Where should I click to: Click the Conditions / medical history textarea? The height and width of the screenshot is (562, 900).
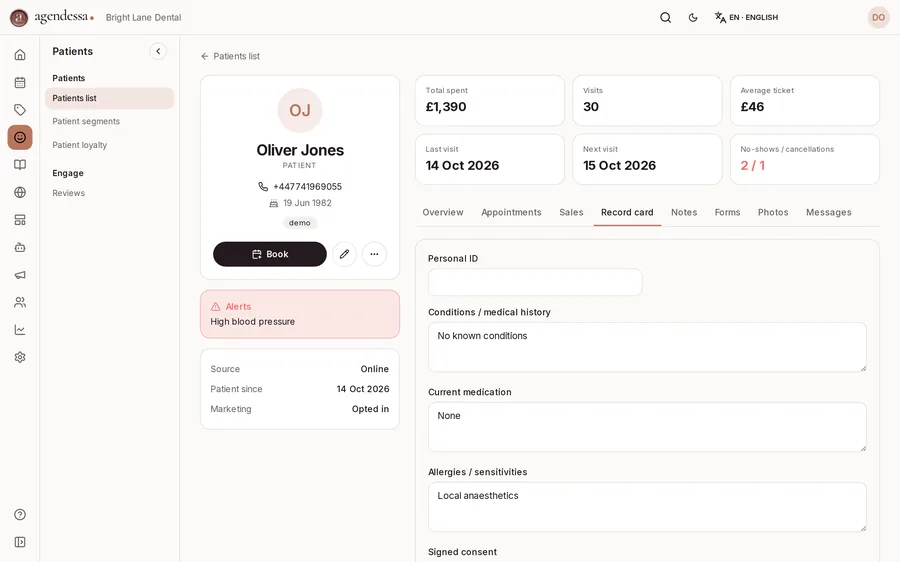[x=647, y=347]
